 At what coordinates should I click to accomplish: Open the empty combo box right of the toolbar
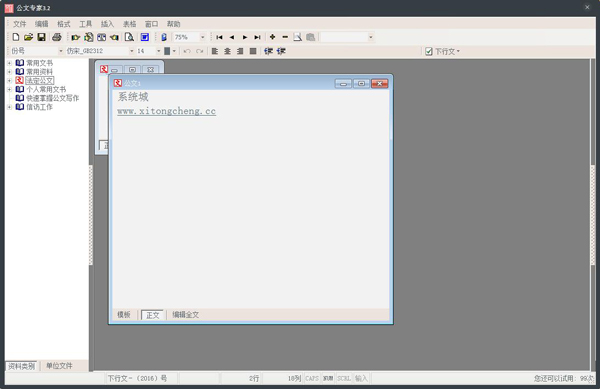pos(370,37)
